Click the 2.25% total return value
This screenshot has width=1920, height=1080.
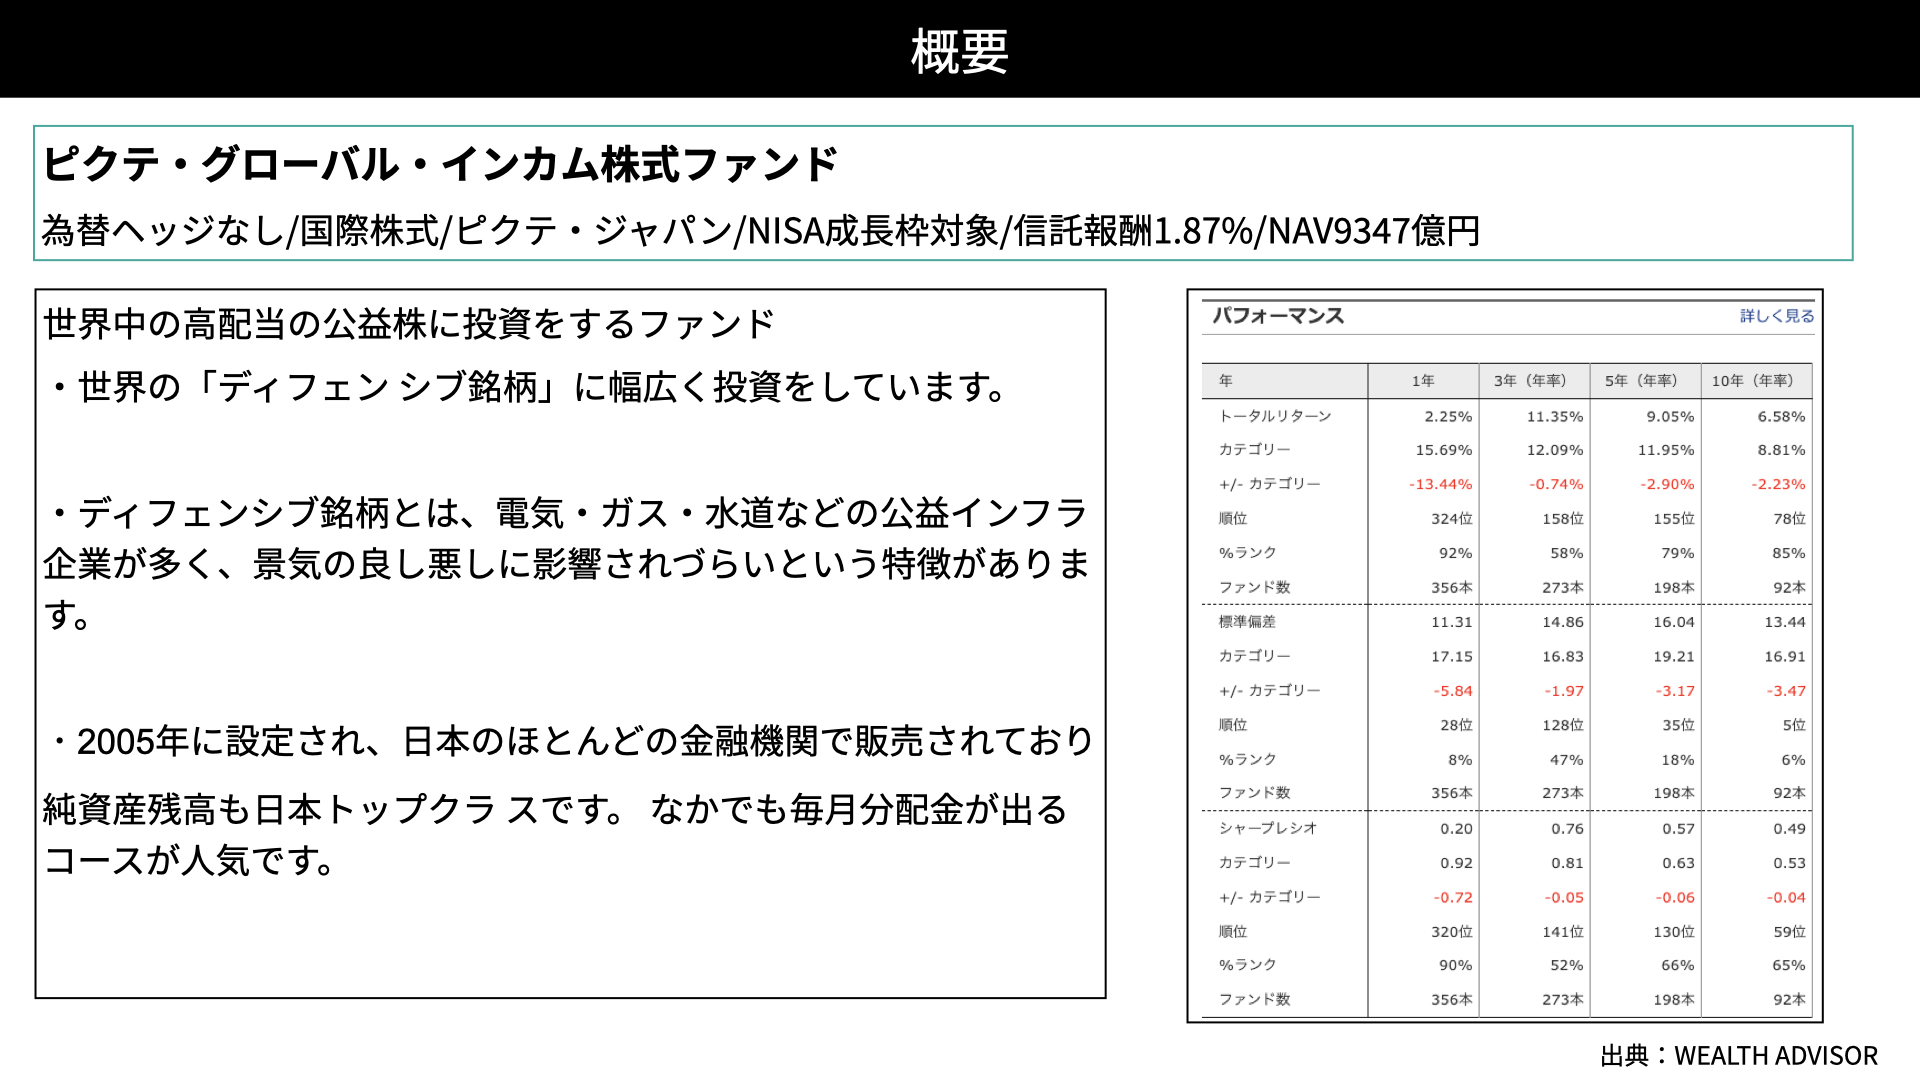[1448, 417]
